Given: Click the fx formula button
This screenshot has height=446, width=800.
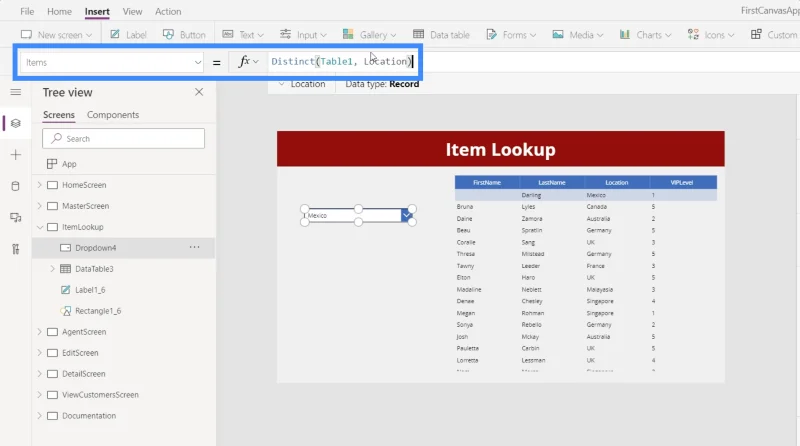Looking at the screenshot, I should pyautogui.click(x=248, y=62).
